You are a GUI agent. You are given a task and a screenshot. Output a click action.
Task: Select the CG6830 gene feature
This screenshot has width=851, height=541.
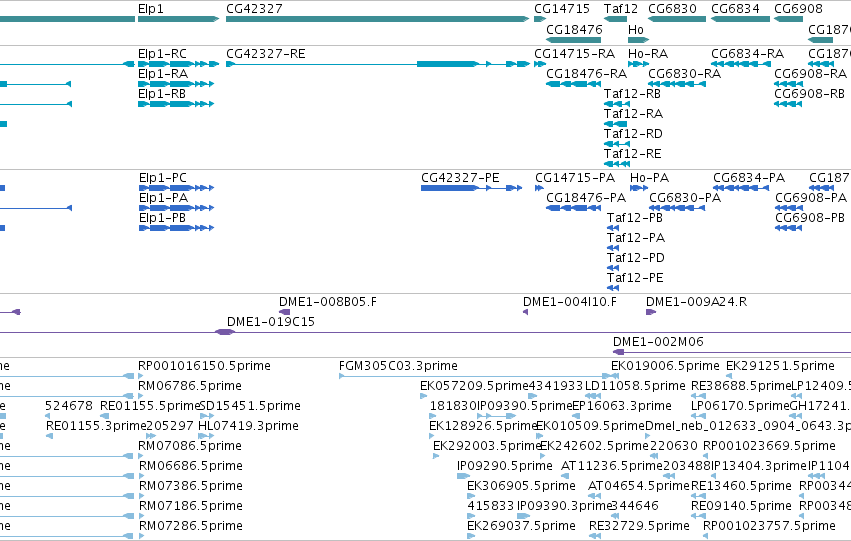click(x=677, y=19)
